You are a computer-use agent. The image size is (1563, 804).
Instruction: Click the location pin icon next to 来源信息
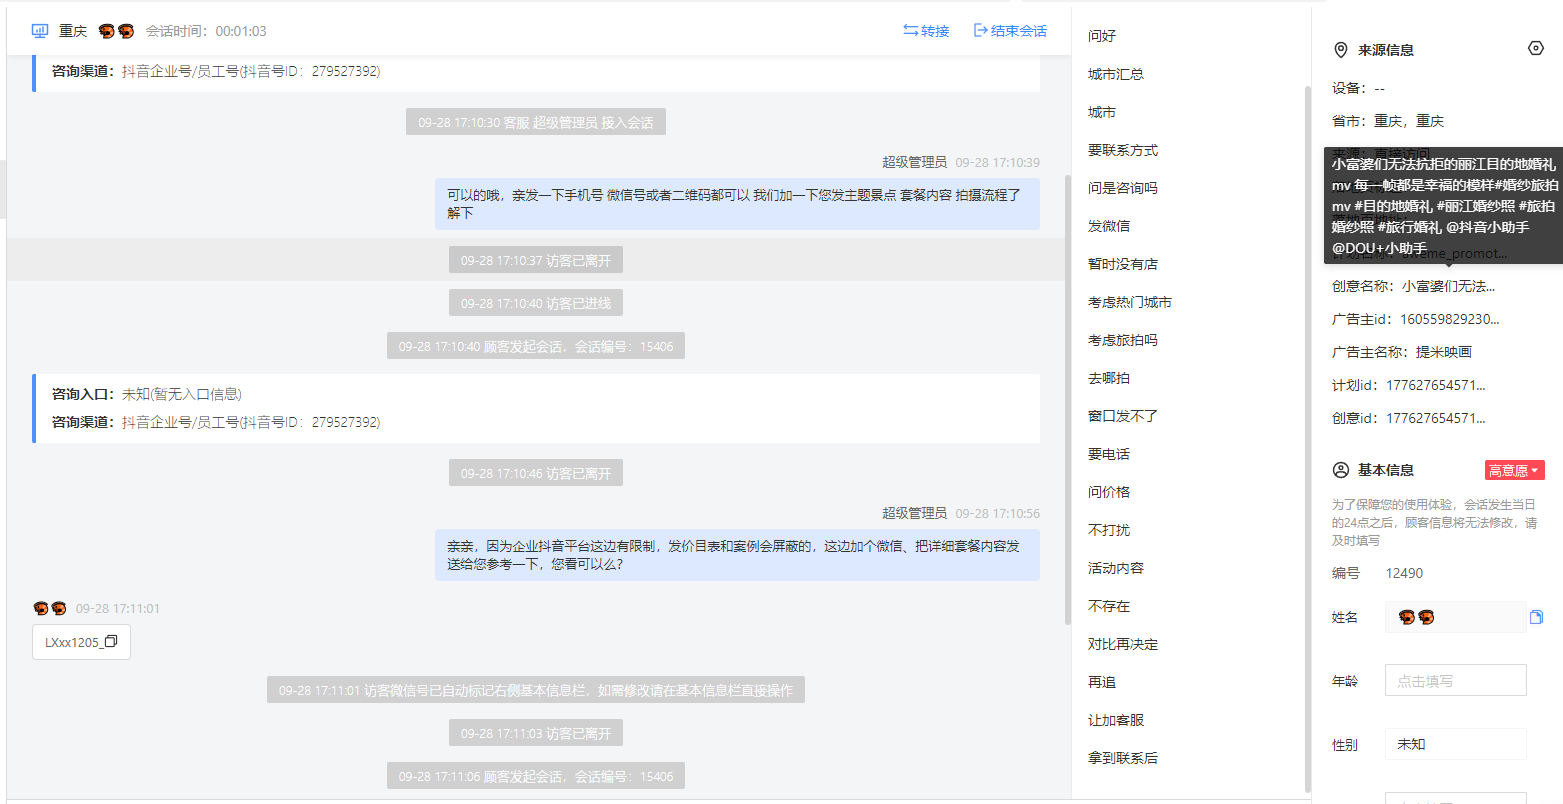1341,50
